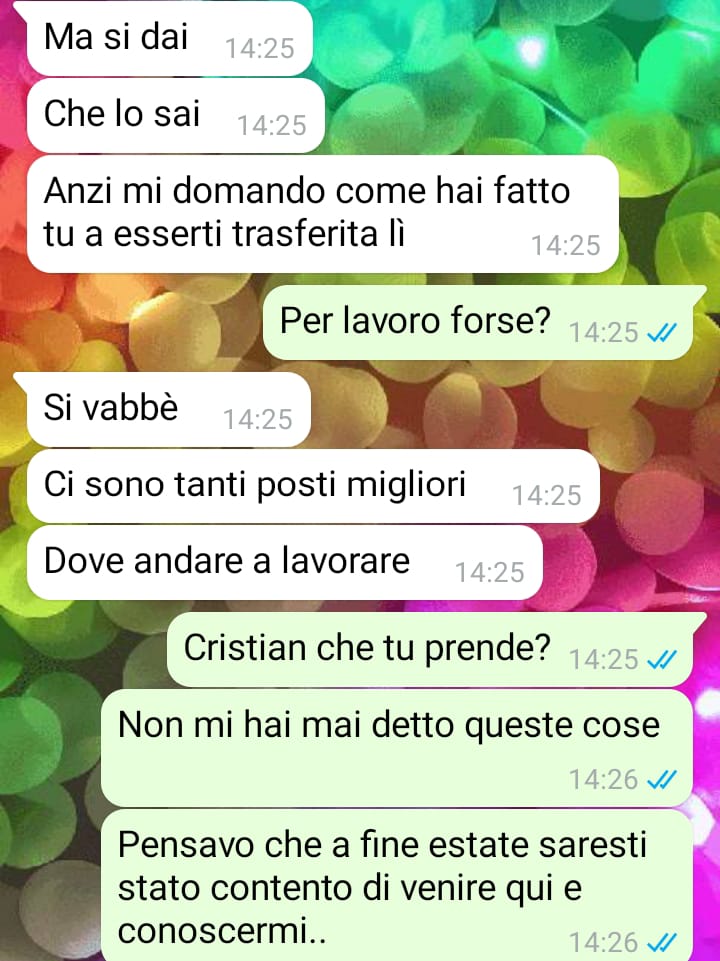This screenshot has width=720, height=961.
Task: Tap the "Cristian che tu prende?" message
Action: click(x=431, y=649)
